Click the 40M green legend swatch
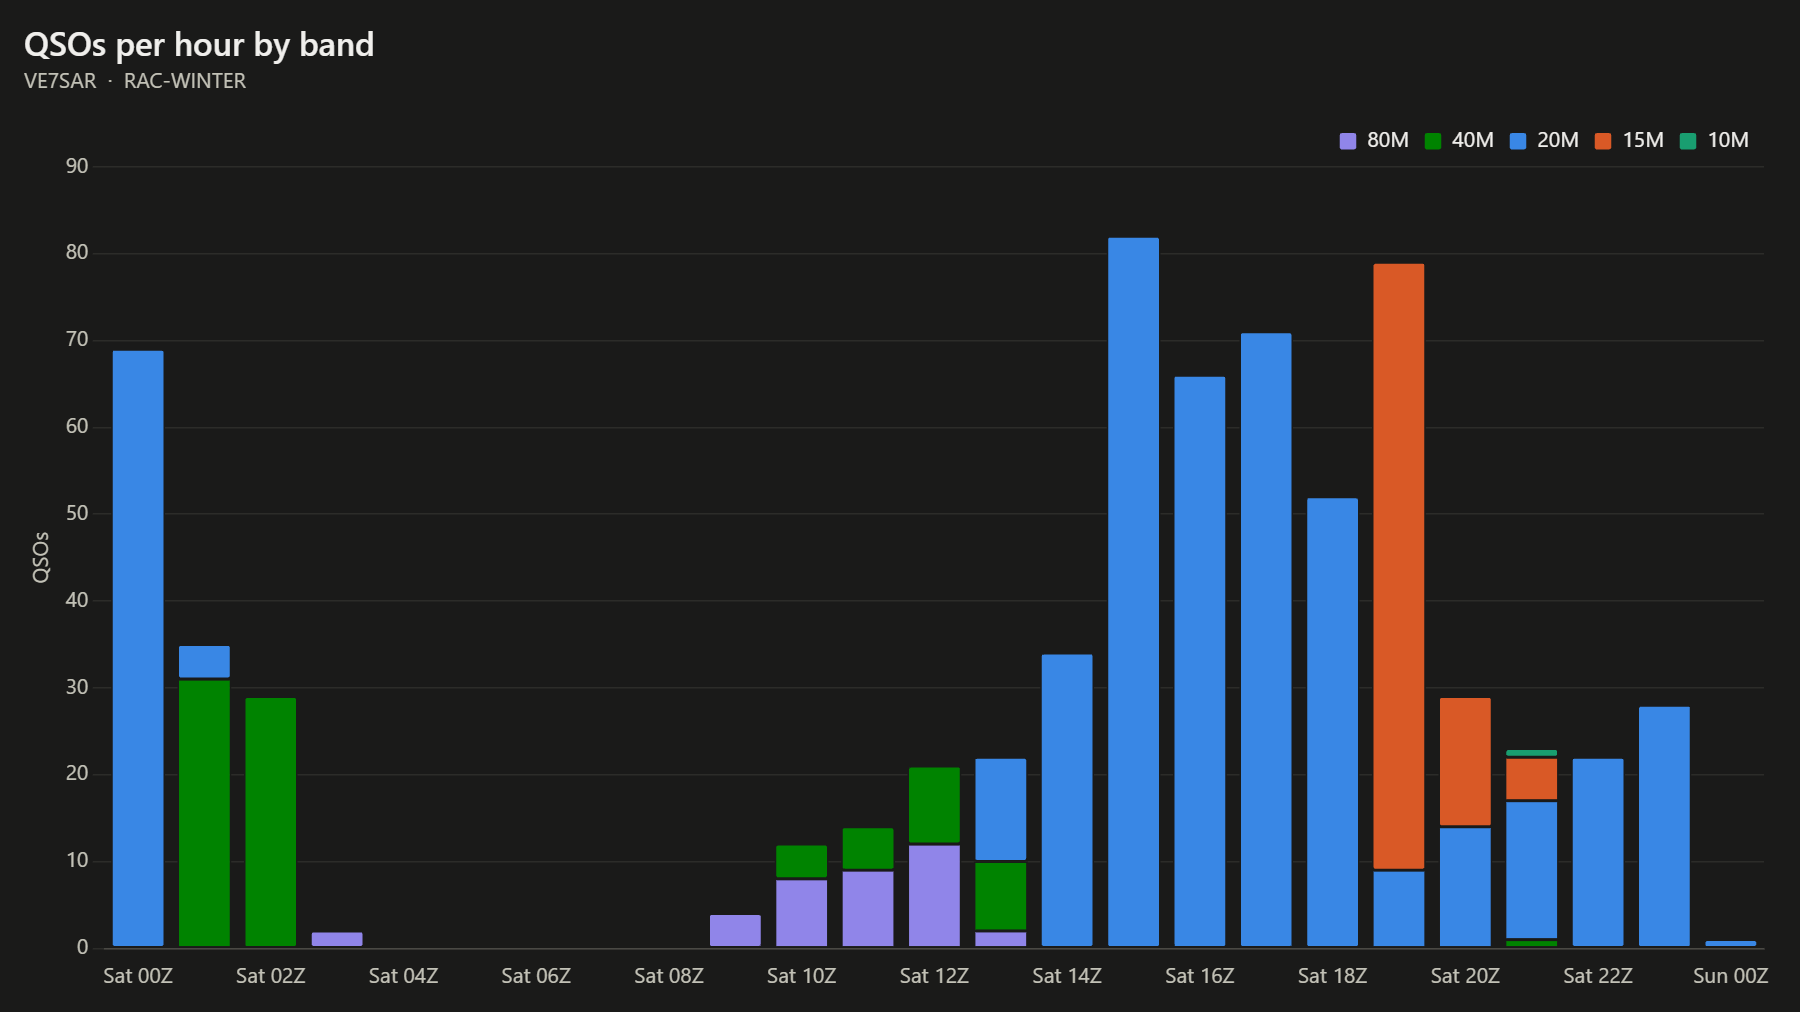 click(x=1433, y=141)
